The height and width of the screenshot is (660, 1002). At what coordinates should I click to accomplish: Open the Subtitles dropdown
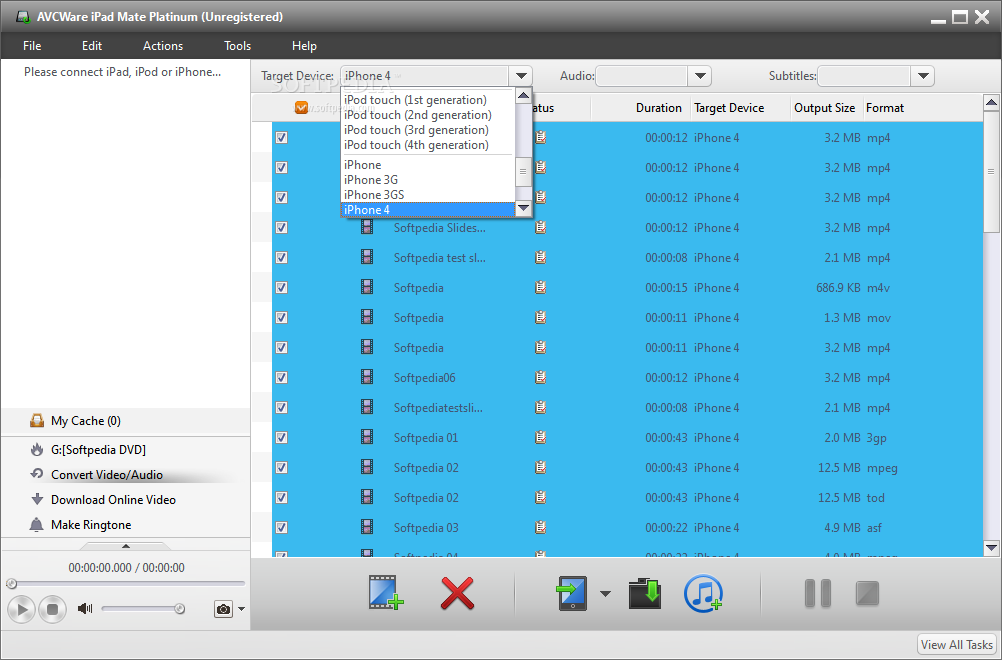tap(923, 76)
